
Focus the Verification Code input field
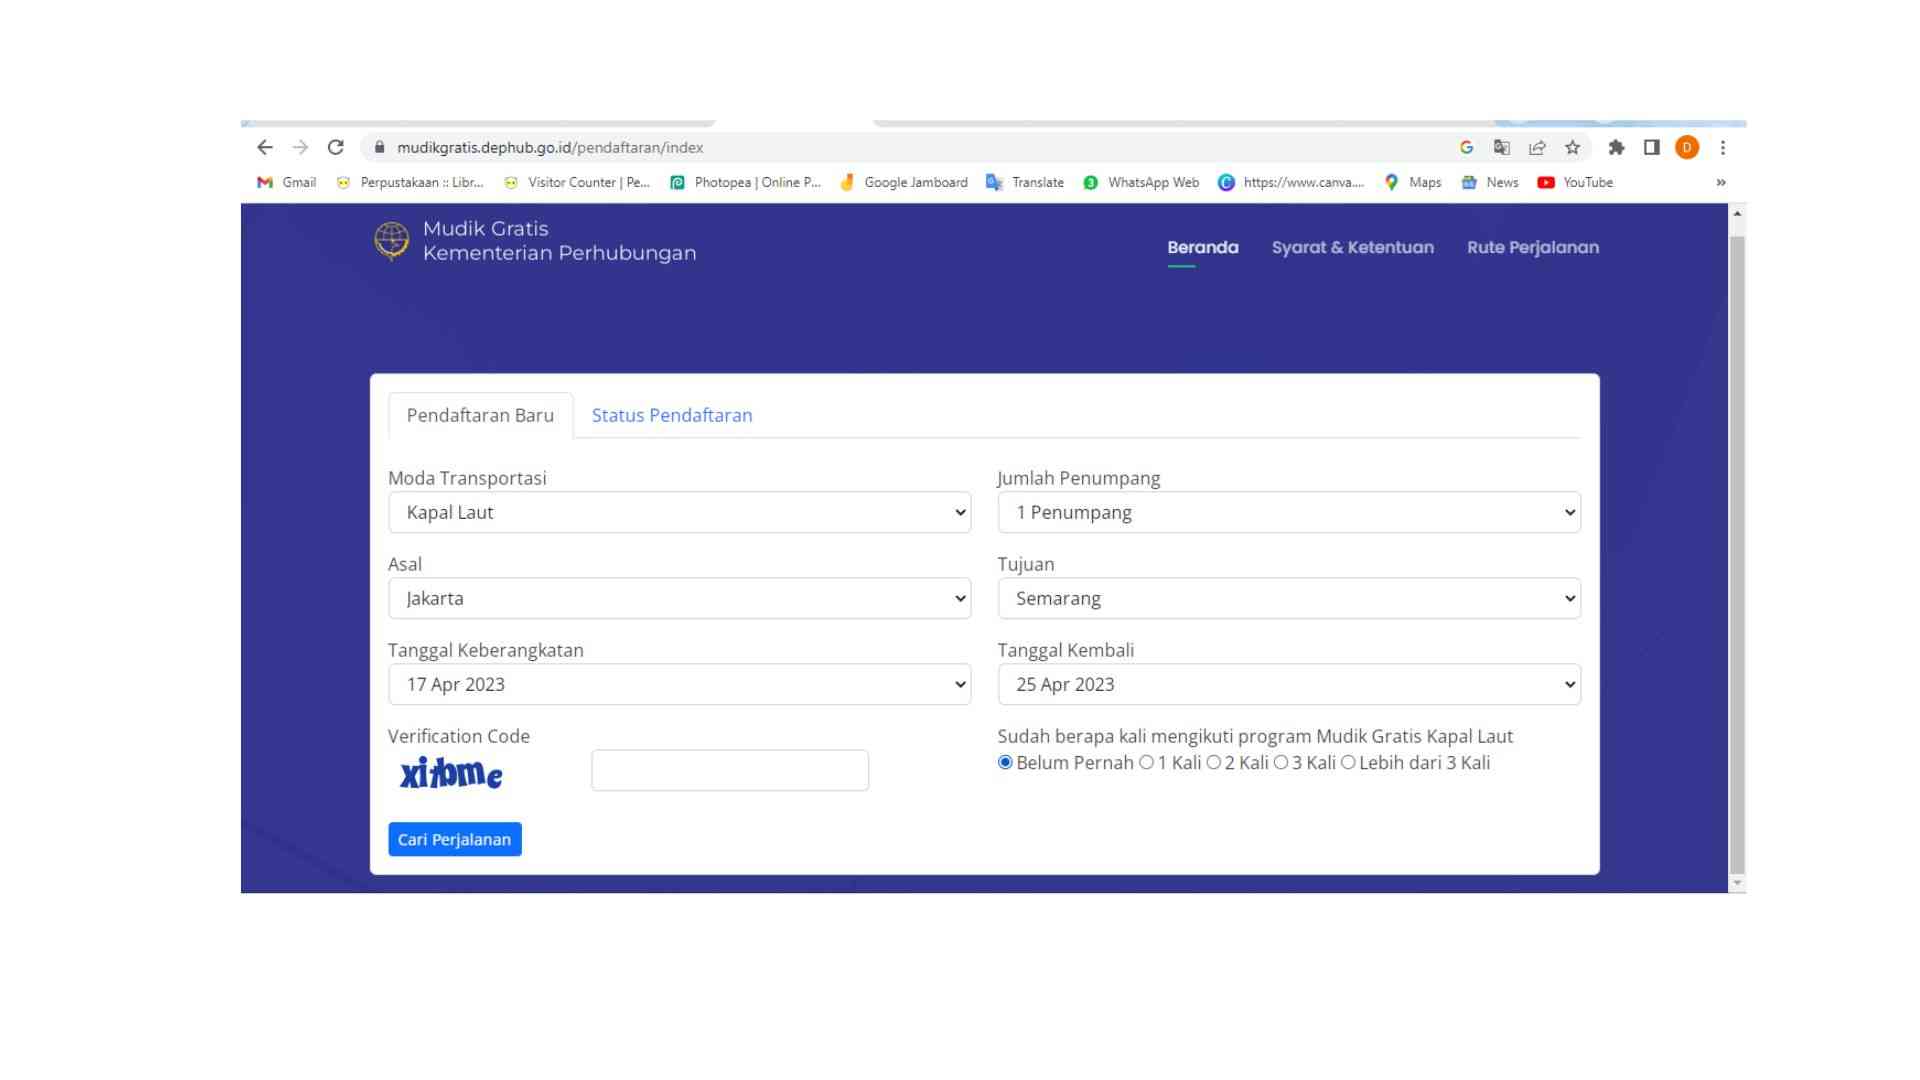[x=730, y=770]
